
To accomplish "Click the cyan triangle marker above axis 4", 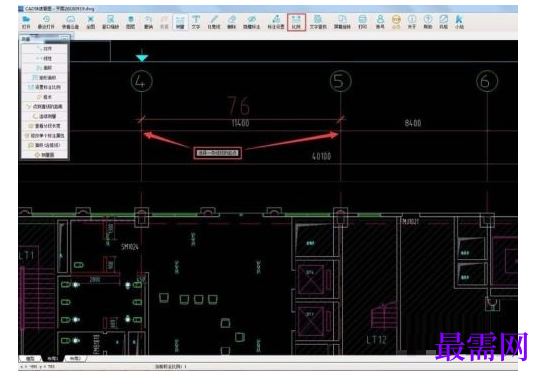I will (142, 58).
